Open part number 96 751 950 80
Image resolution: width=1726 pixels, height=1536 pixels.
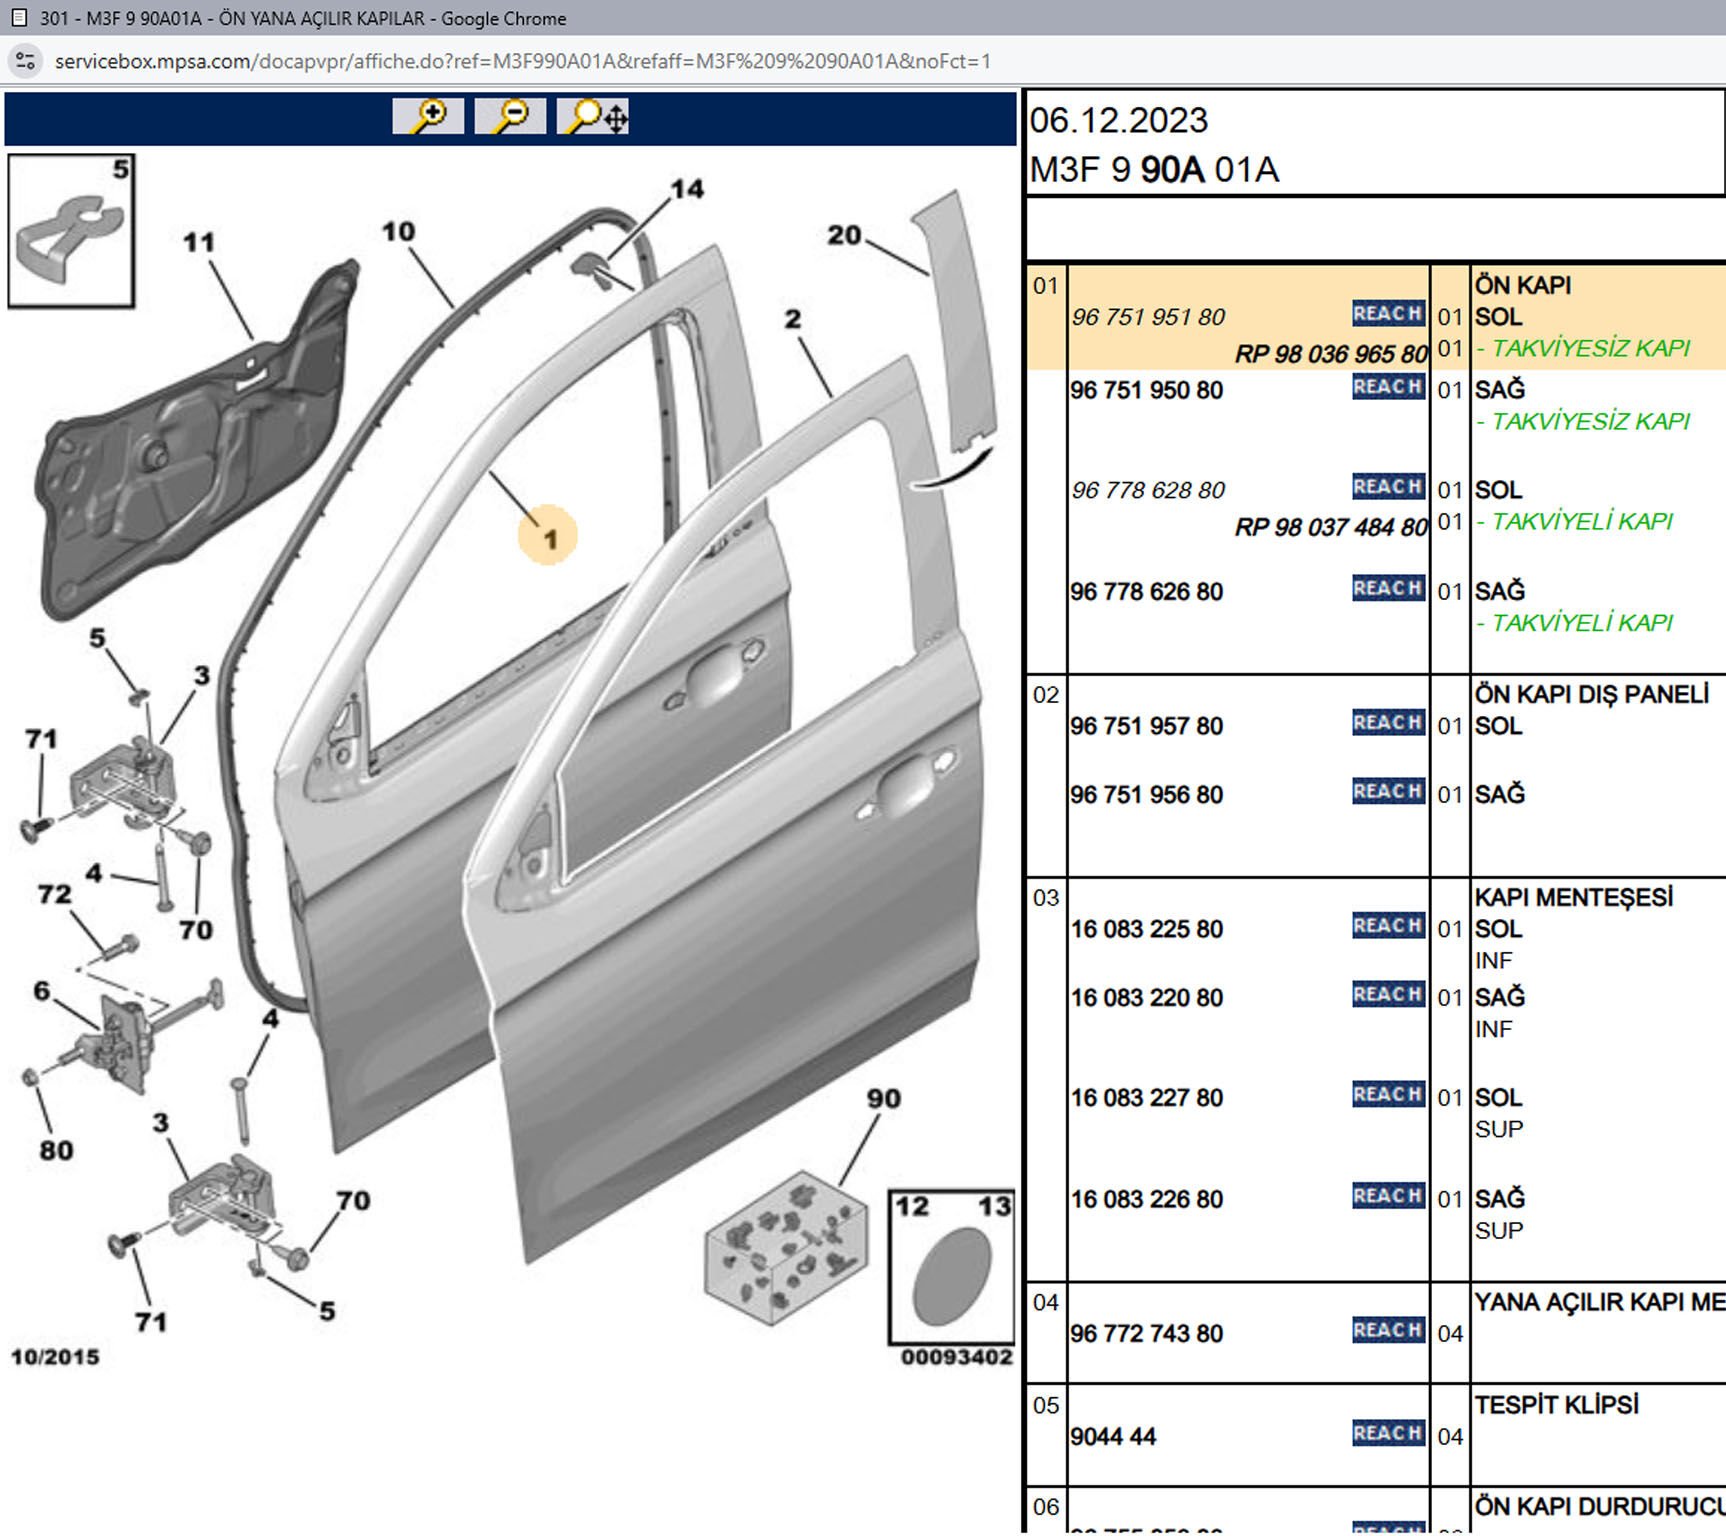(x=1146, y=390)
